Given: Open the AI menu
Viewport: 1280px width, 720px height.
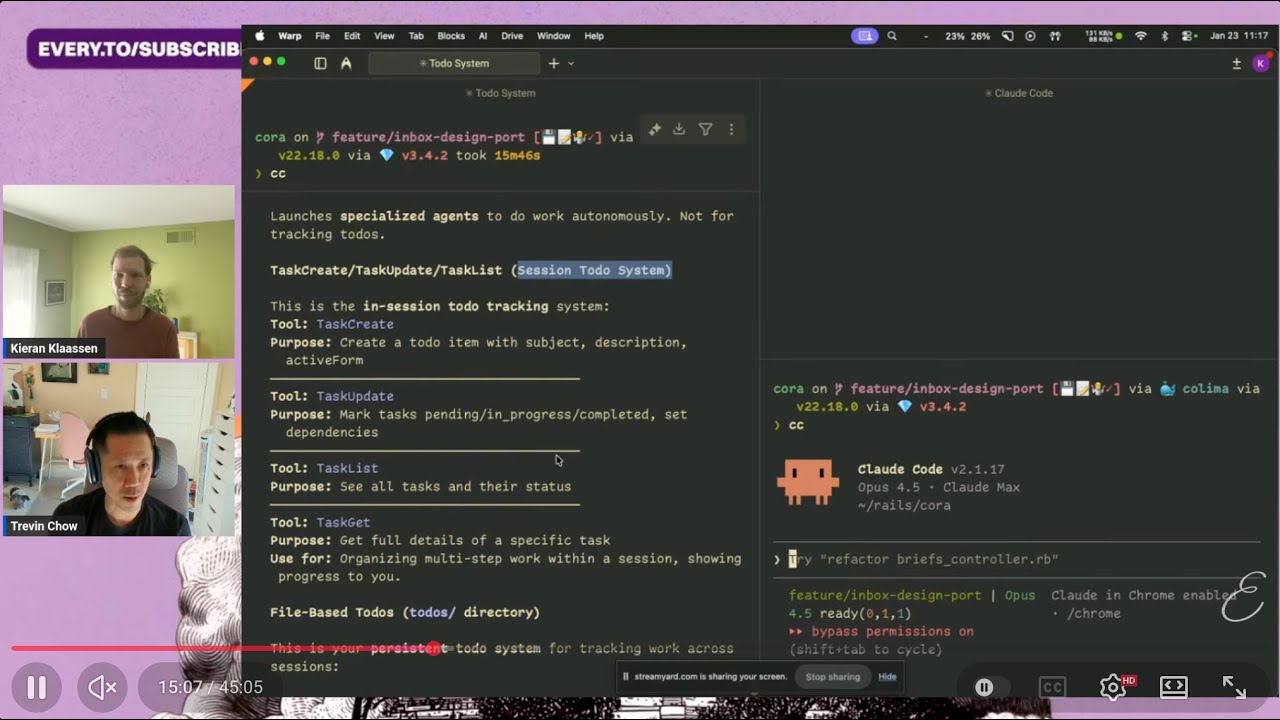Looking at the screenshot, I should pos(483,36).
